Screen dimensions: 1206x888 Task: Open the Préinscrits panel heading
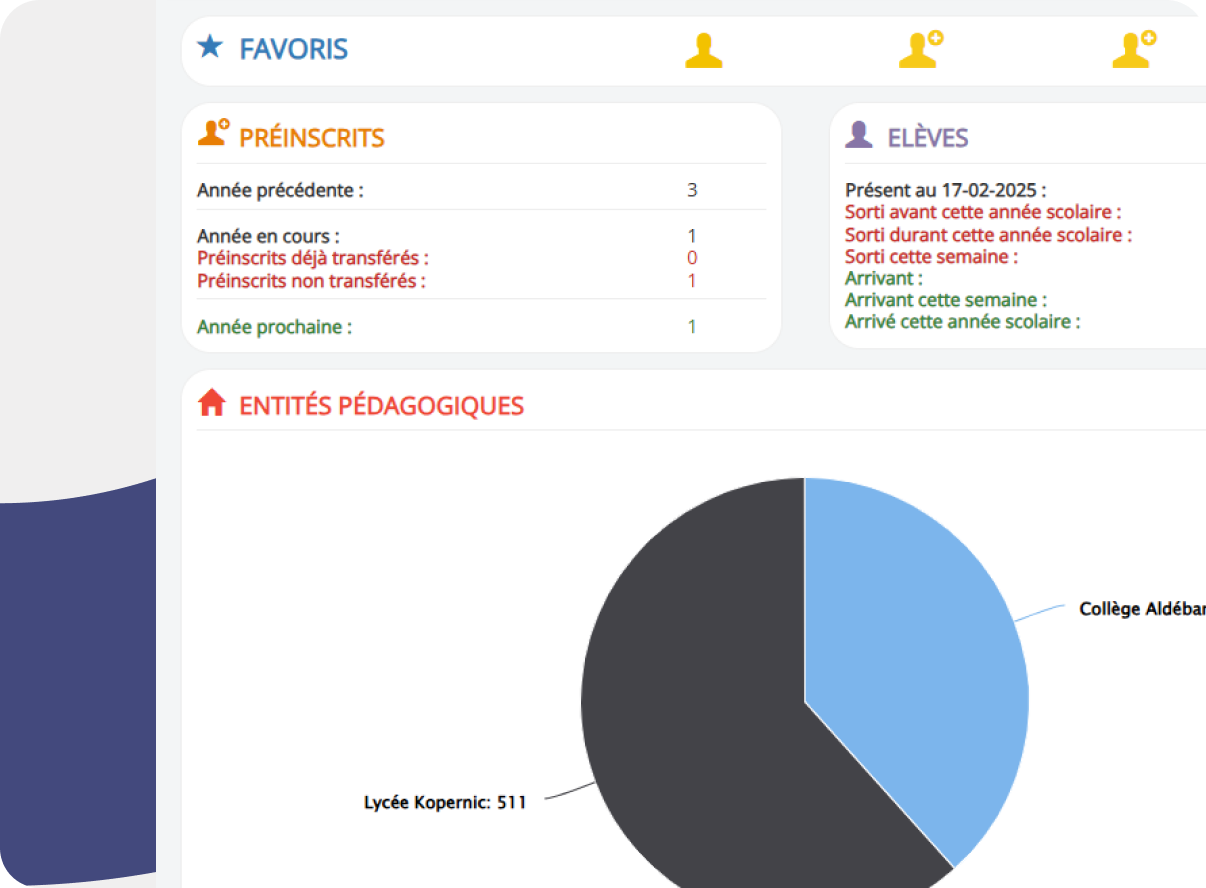[x=311, y=138]
